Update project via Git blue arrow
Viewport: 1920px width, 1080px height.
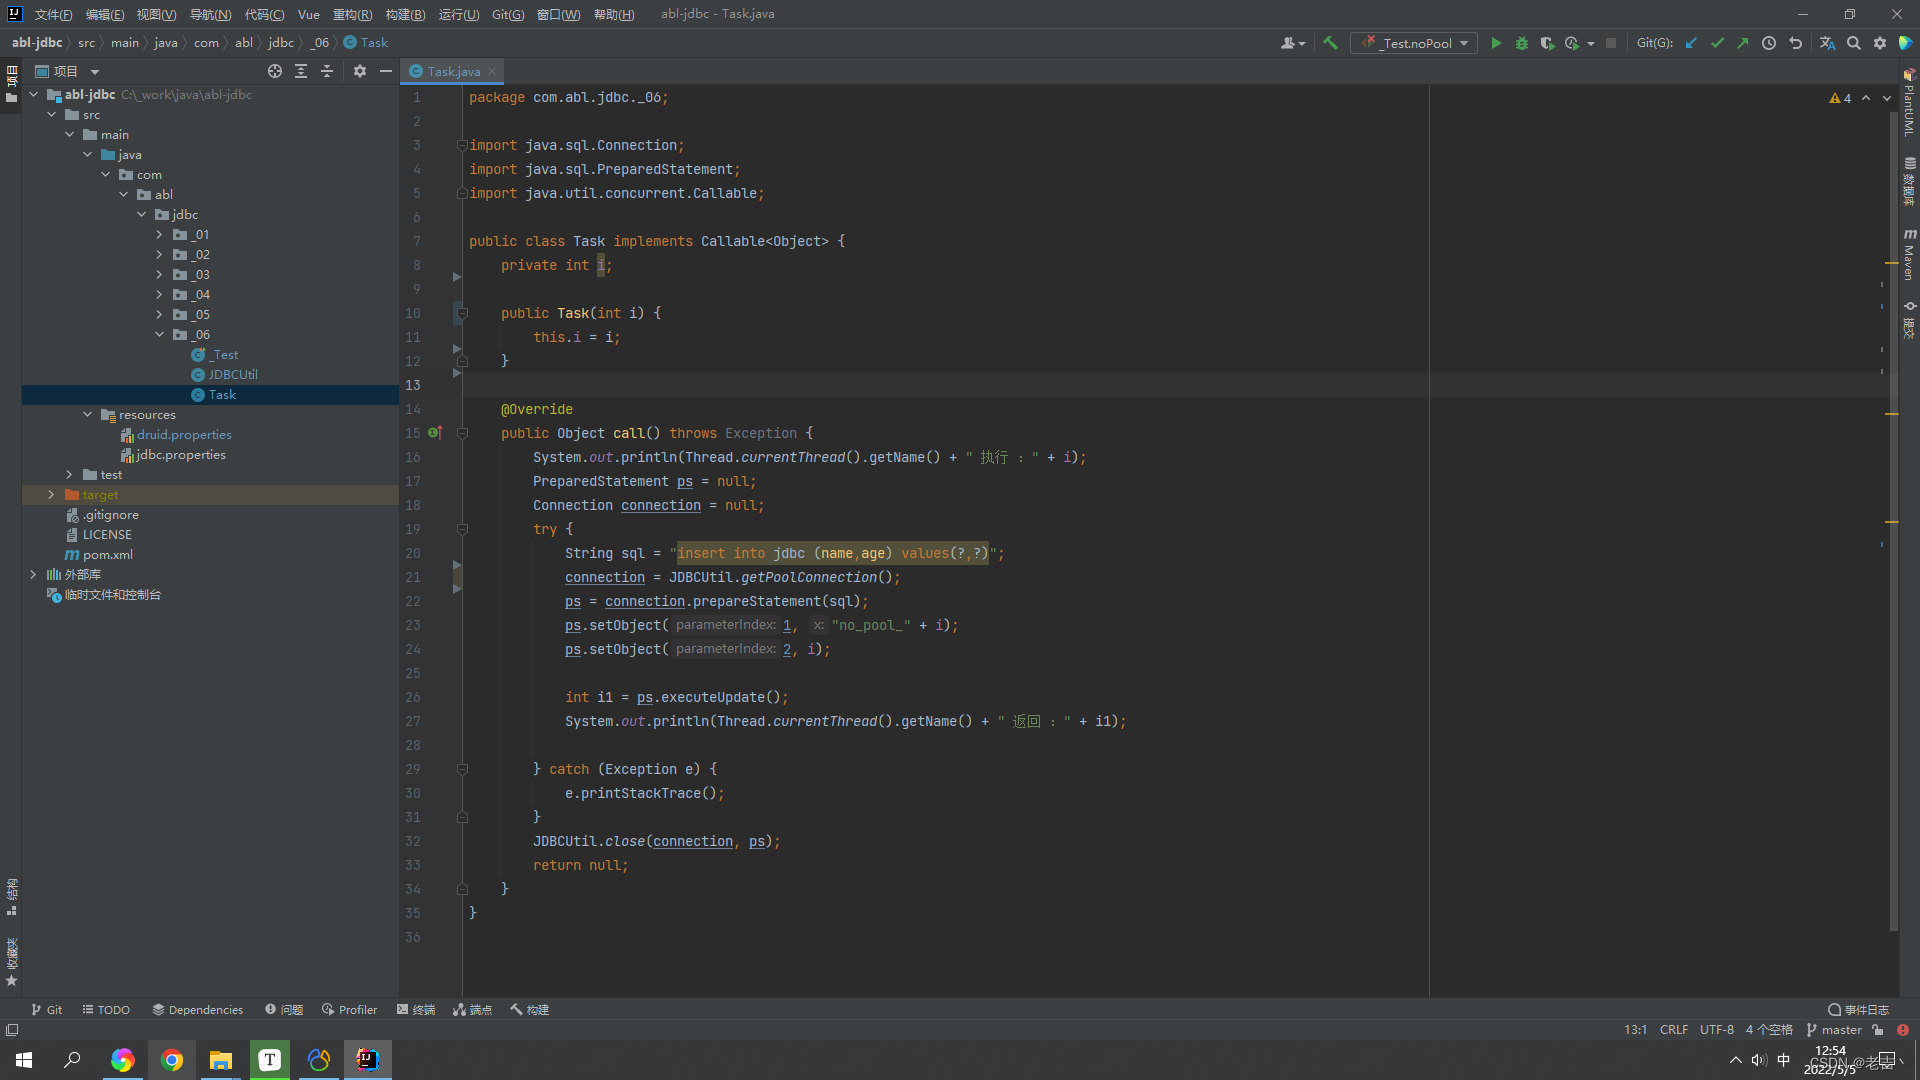[x=1691, y=43]
